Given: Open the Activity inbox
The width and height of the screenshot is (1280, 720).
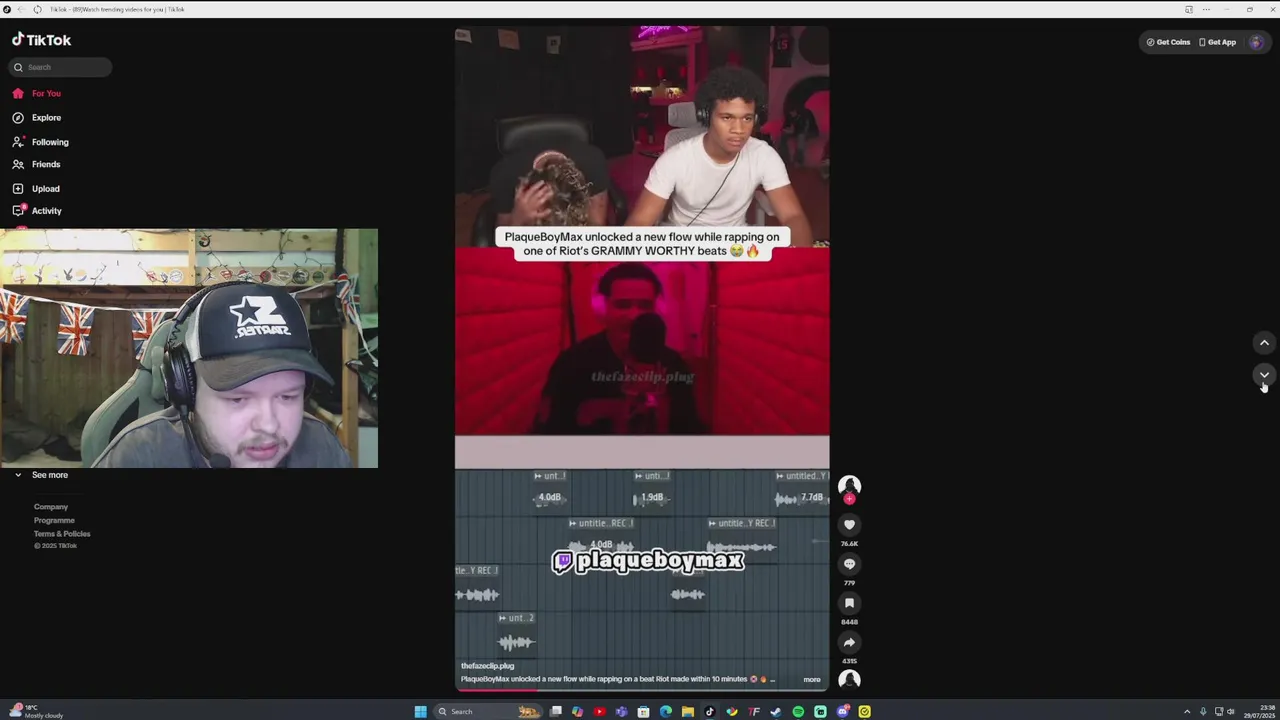Looking at the screenshot, I should click(x=47, y=211).
